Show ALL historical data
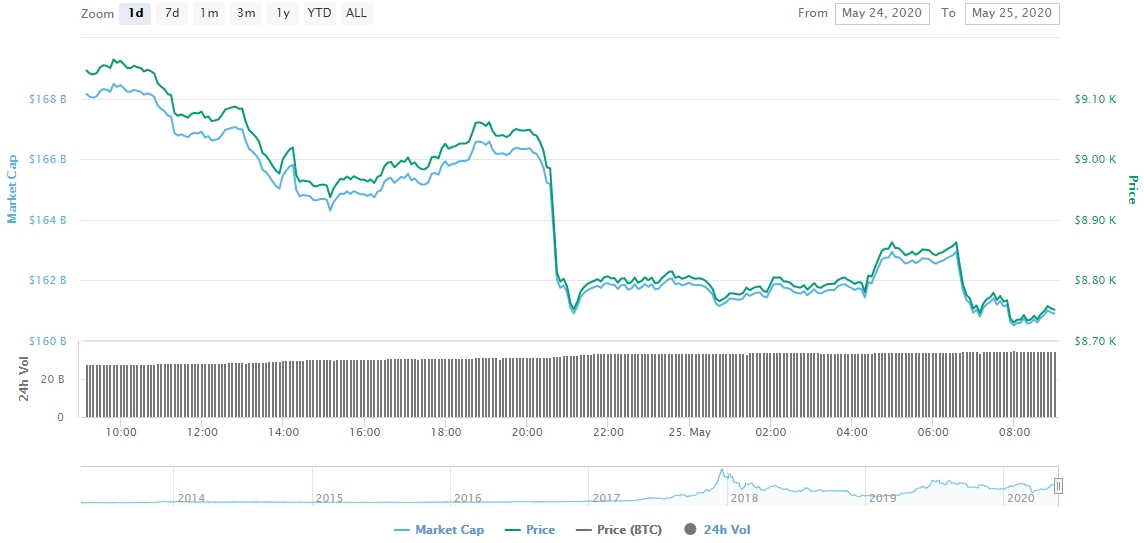Viewport: 1144px width, 543px height. point(356,13)
